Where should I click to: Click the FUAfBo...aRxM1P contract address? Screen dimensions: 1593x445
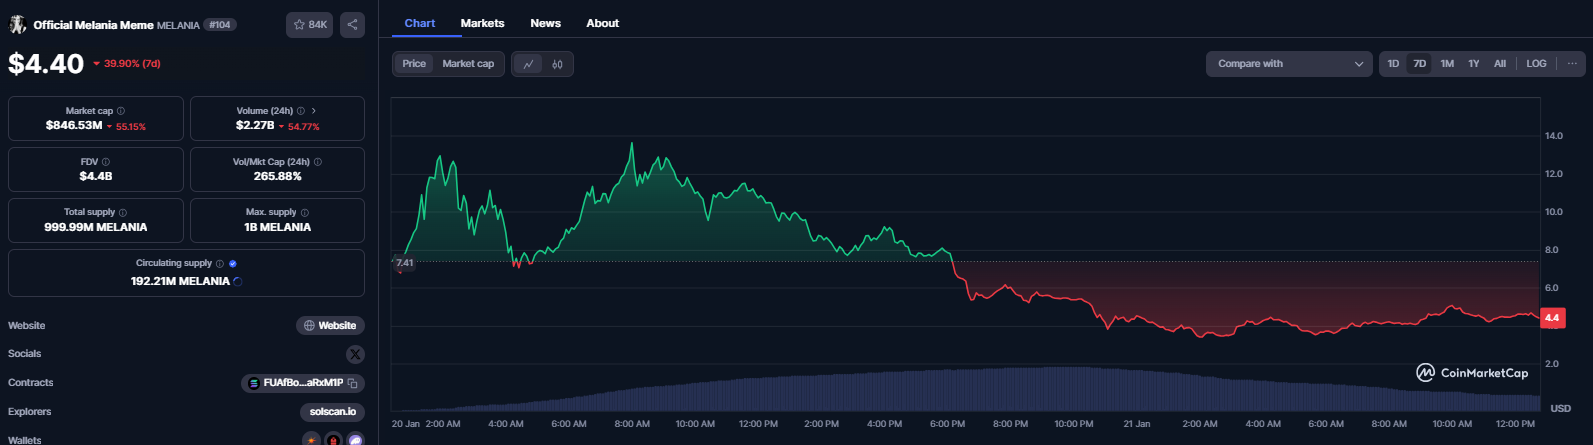303,383
